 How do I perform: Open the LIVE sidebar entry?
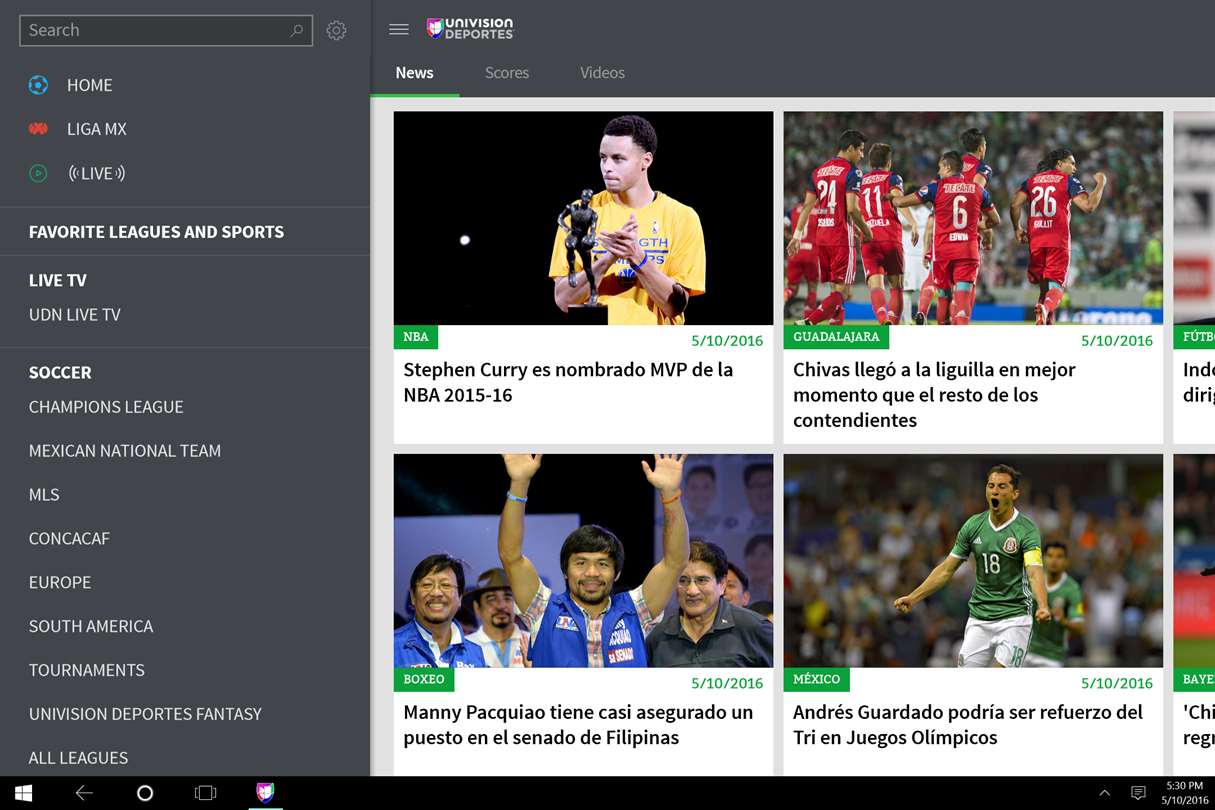[96, 173]
